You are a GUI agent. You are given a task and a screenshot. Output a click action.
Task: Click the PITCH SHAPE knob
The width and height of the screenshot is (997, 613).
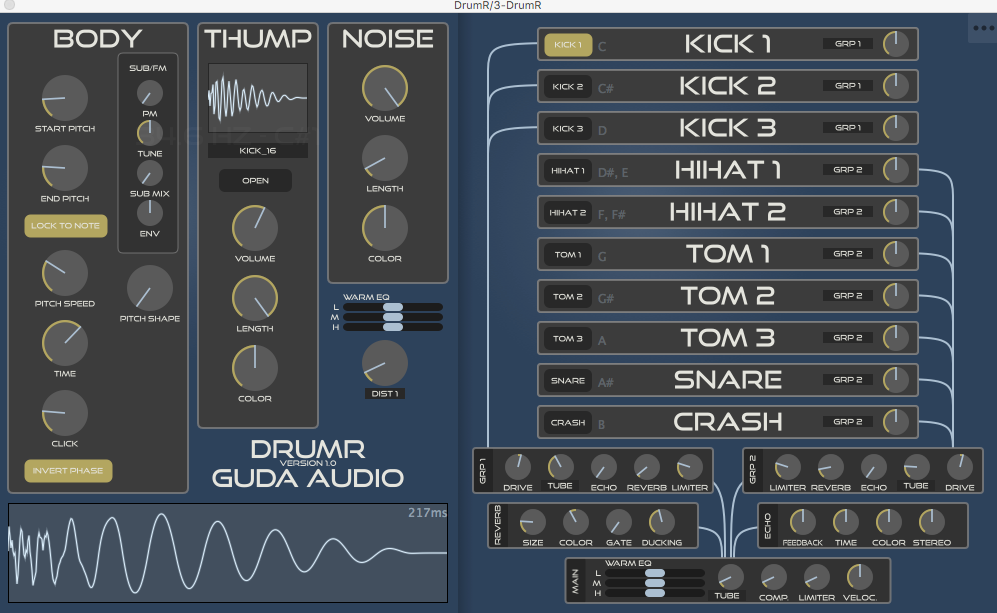[x=149, y=288]
